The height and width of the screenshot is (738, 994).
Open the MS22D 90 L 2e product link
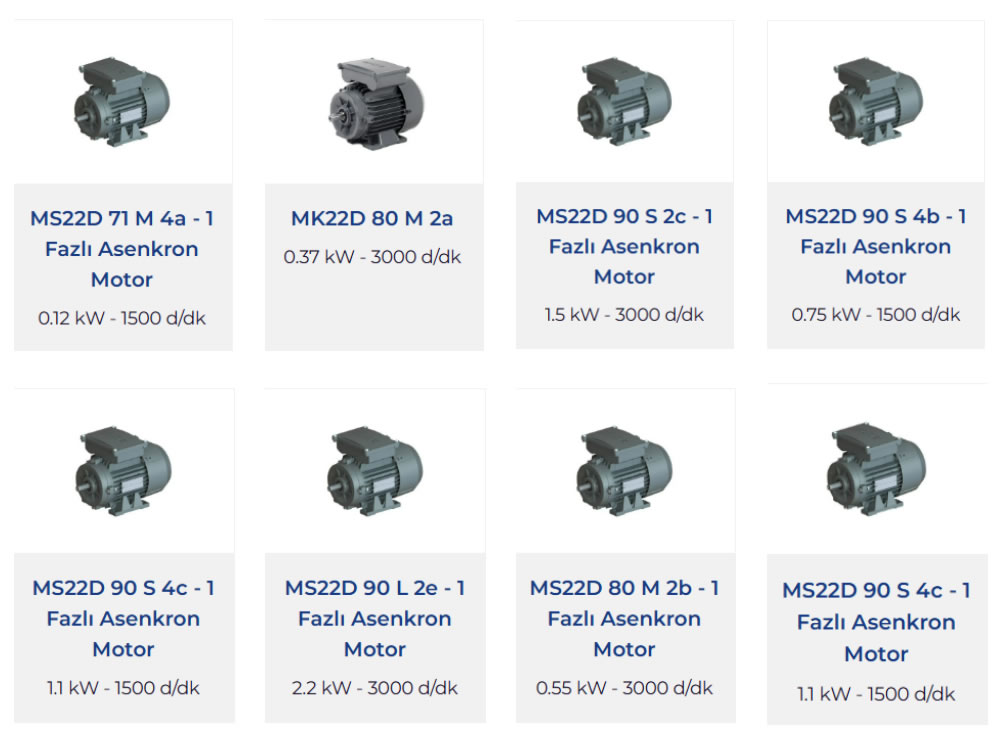pyautogui.click(x=375, y=618)
